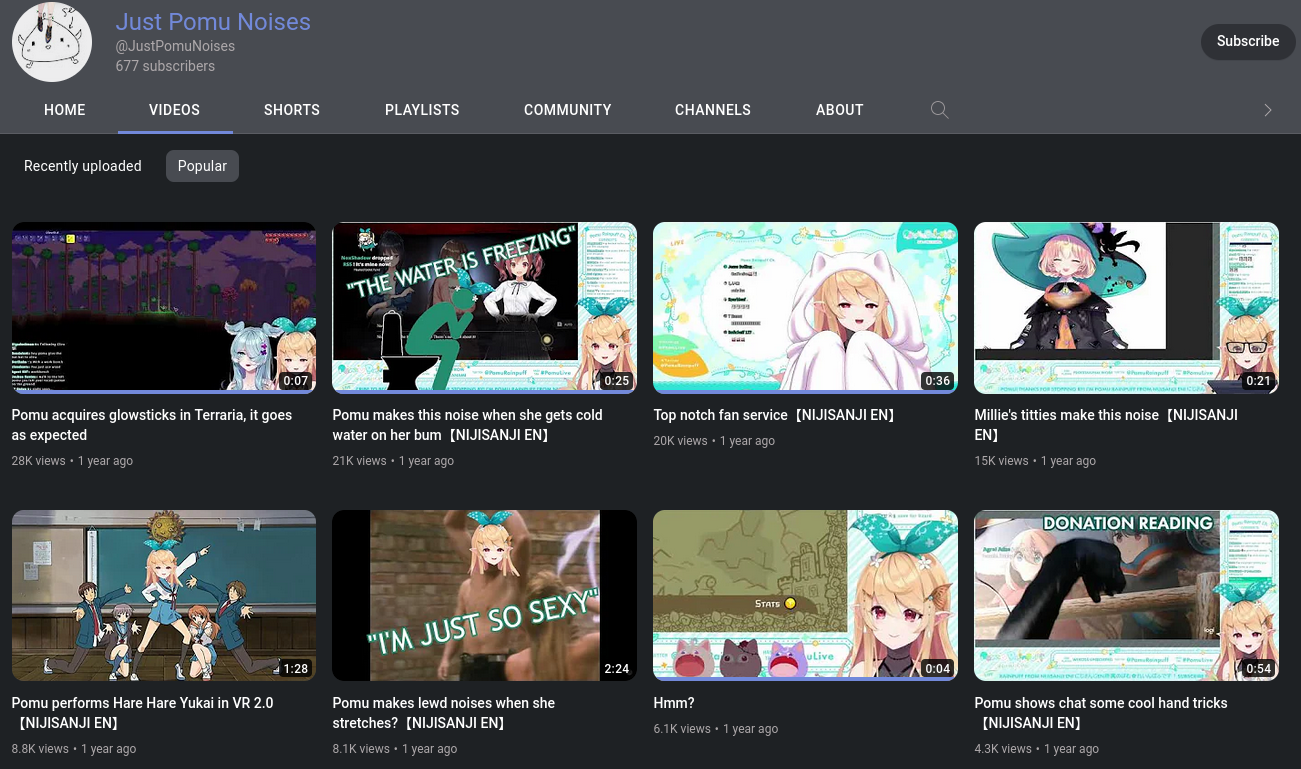Click the 0:36 duration badge
The image size is (1301, 769).
pos(938,381)
